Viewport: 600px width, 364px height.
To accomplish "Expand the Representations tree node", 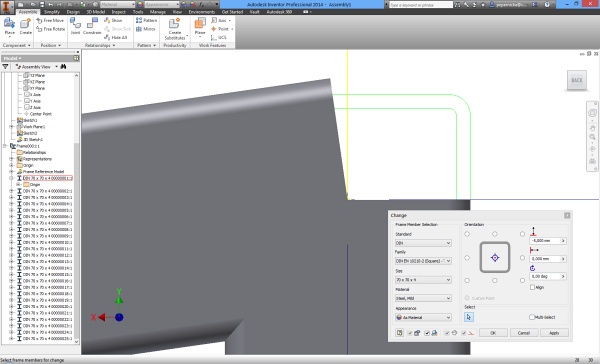I will 11,159.
